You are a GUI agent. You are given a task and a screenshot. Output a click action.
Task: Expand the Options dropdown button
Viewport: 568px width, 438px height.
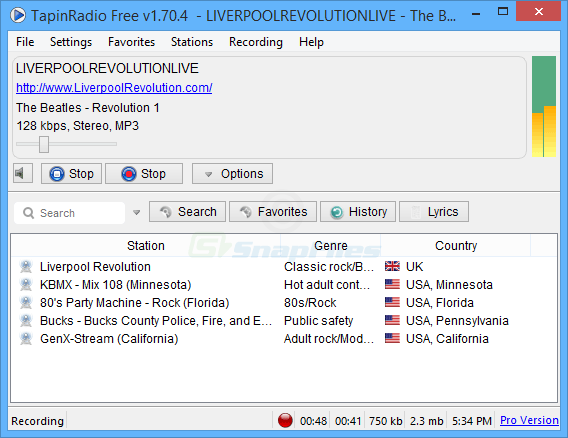pyautogui.click(x=232, y=174)
